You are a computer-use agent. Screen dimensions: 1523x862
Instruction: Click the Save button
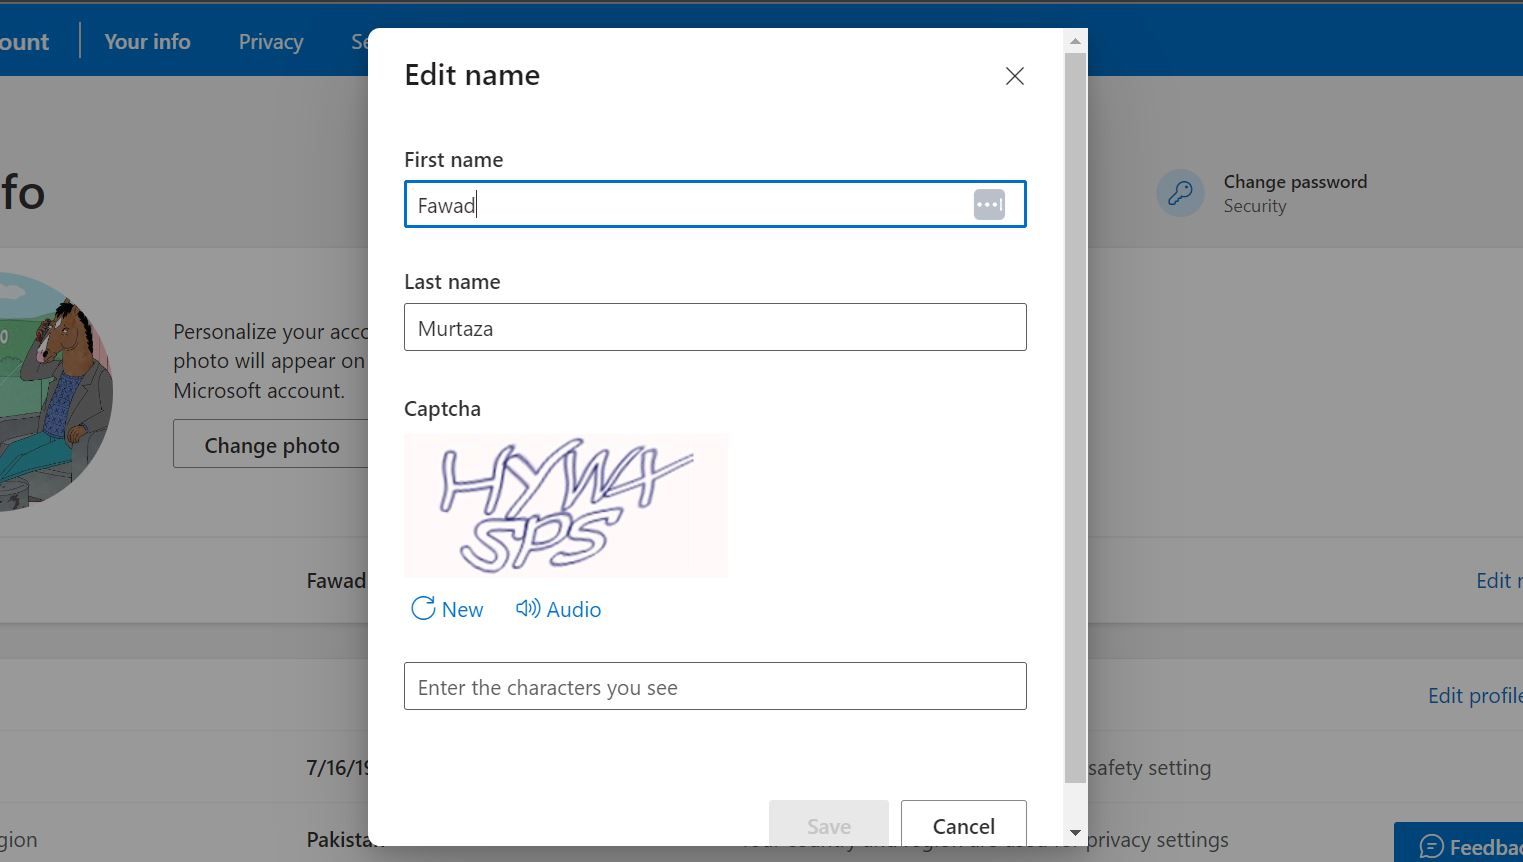coord(828,825)
